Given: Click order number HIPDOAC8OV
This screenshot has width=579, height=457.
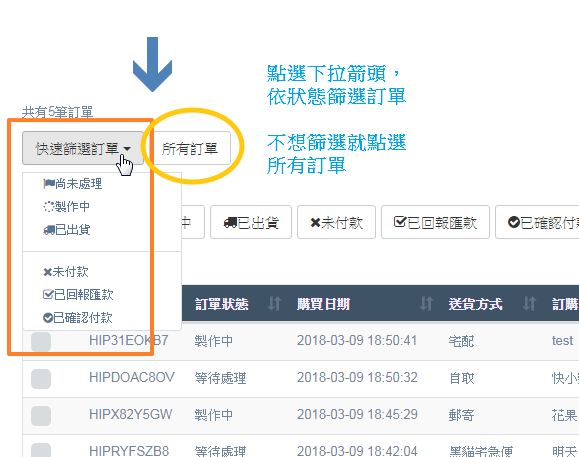Looking at the screenshot, I should (x=132, y=377).
